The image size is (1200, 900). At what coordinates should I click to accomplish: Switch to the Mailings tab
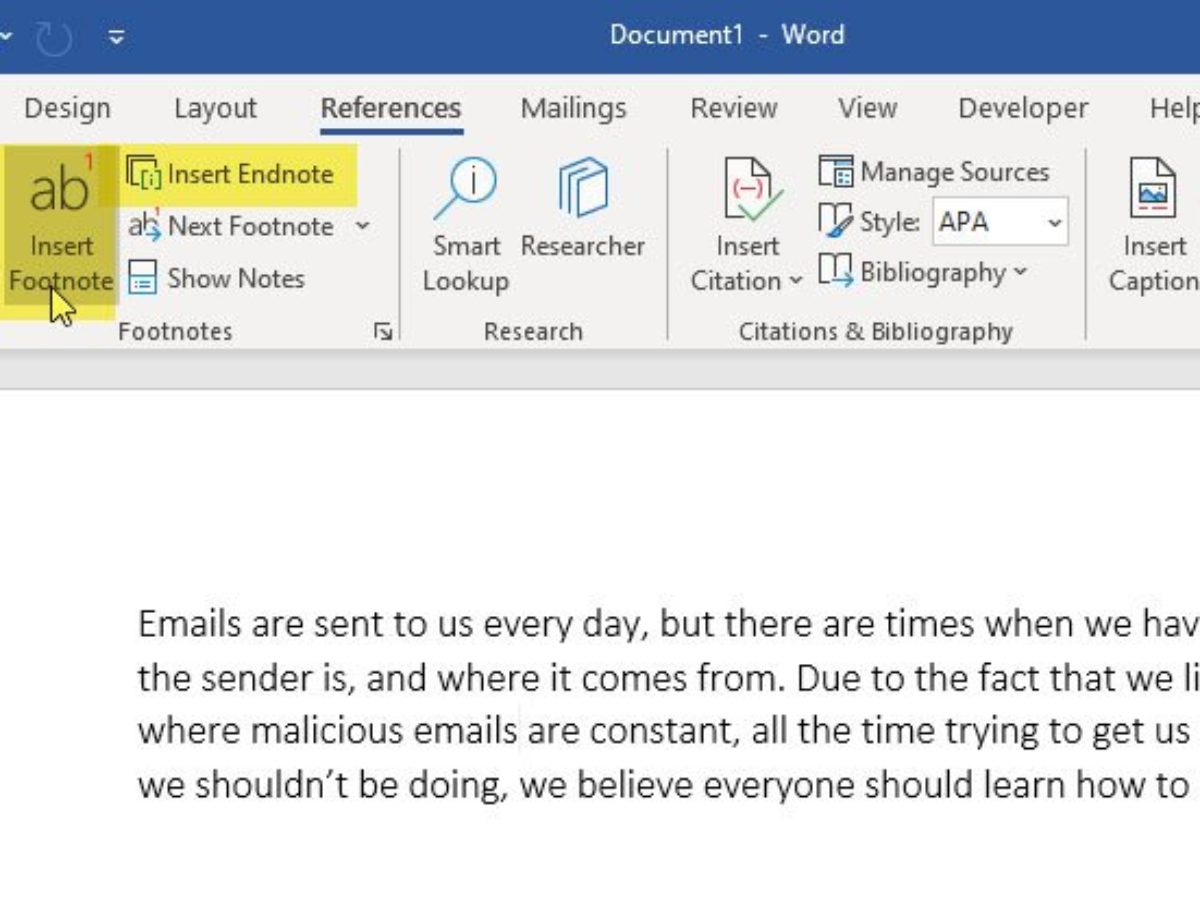(x=574, y=108)
